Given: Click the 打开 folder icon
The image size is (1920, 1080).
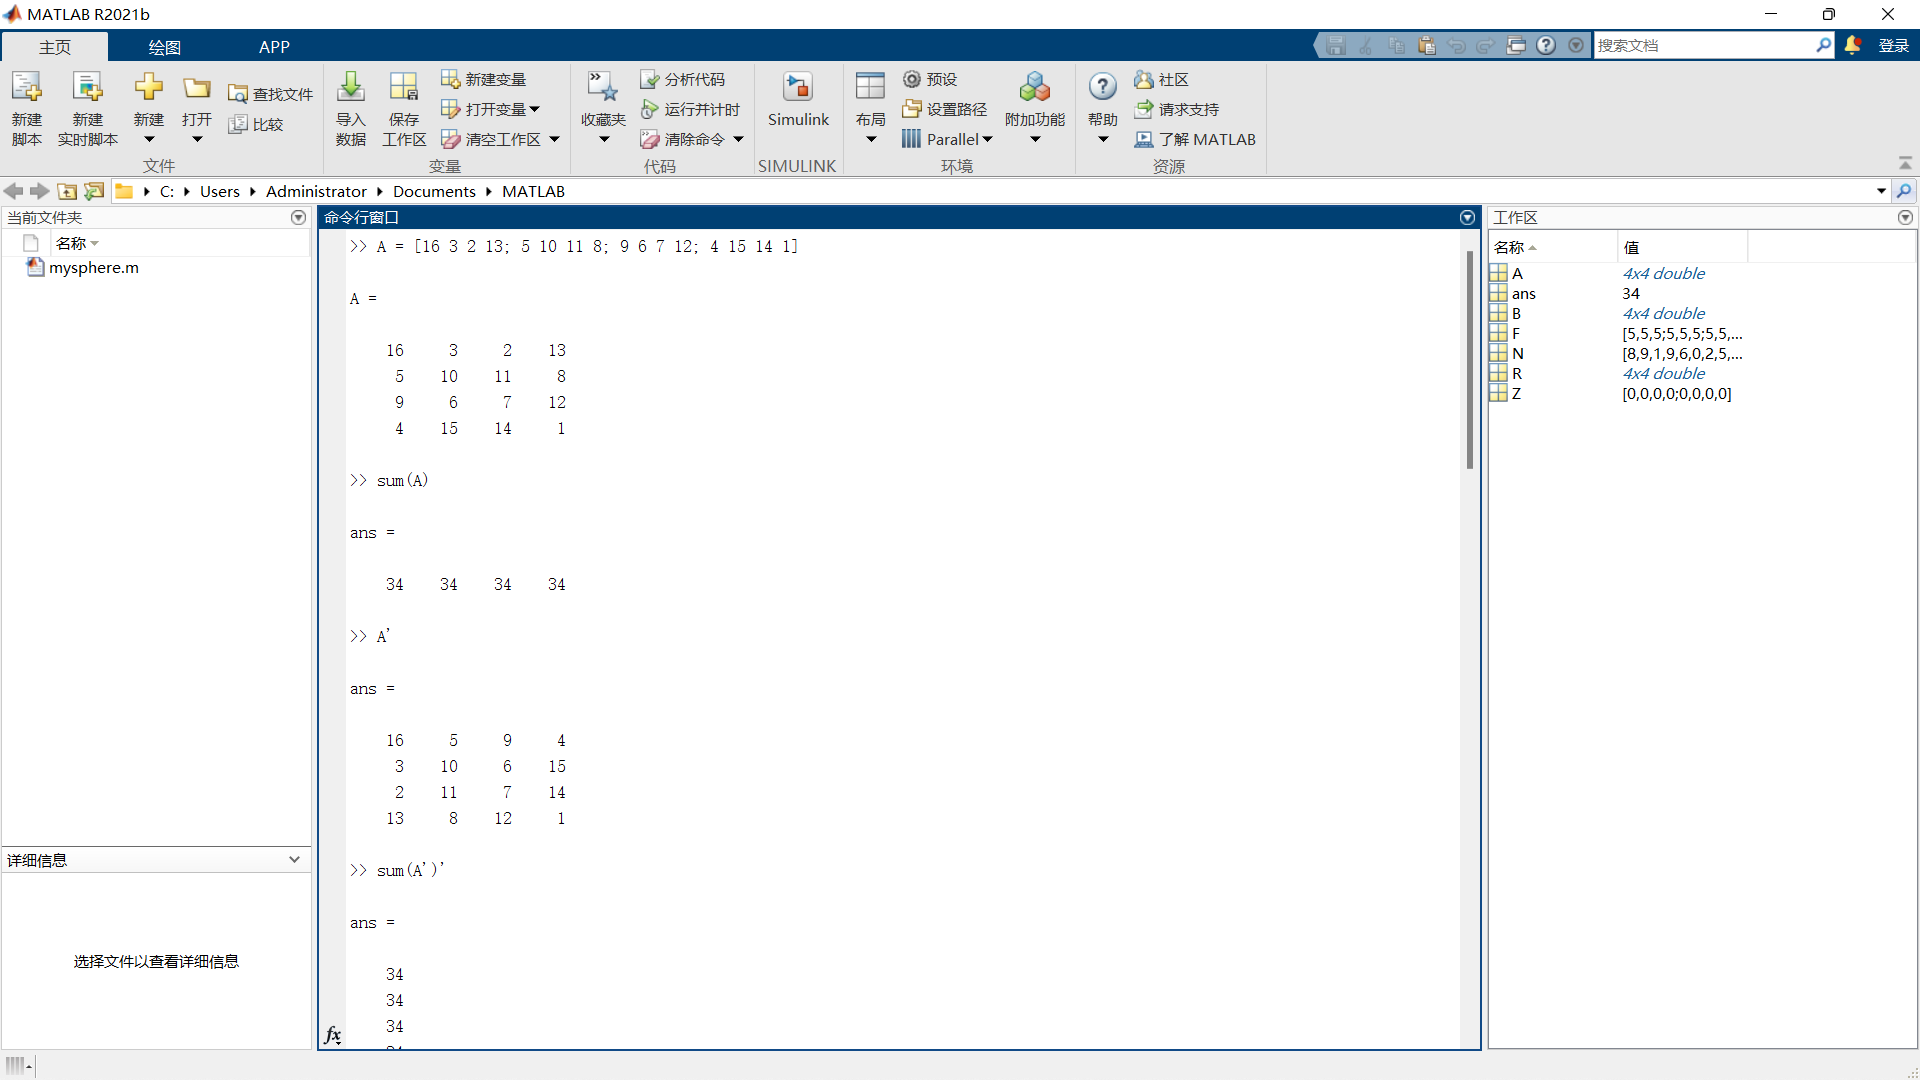Looking at the screenshot, I should (x=197, y=88).
